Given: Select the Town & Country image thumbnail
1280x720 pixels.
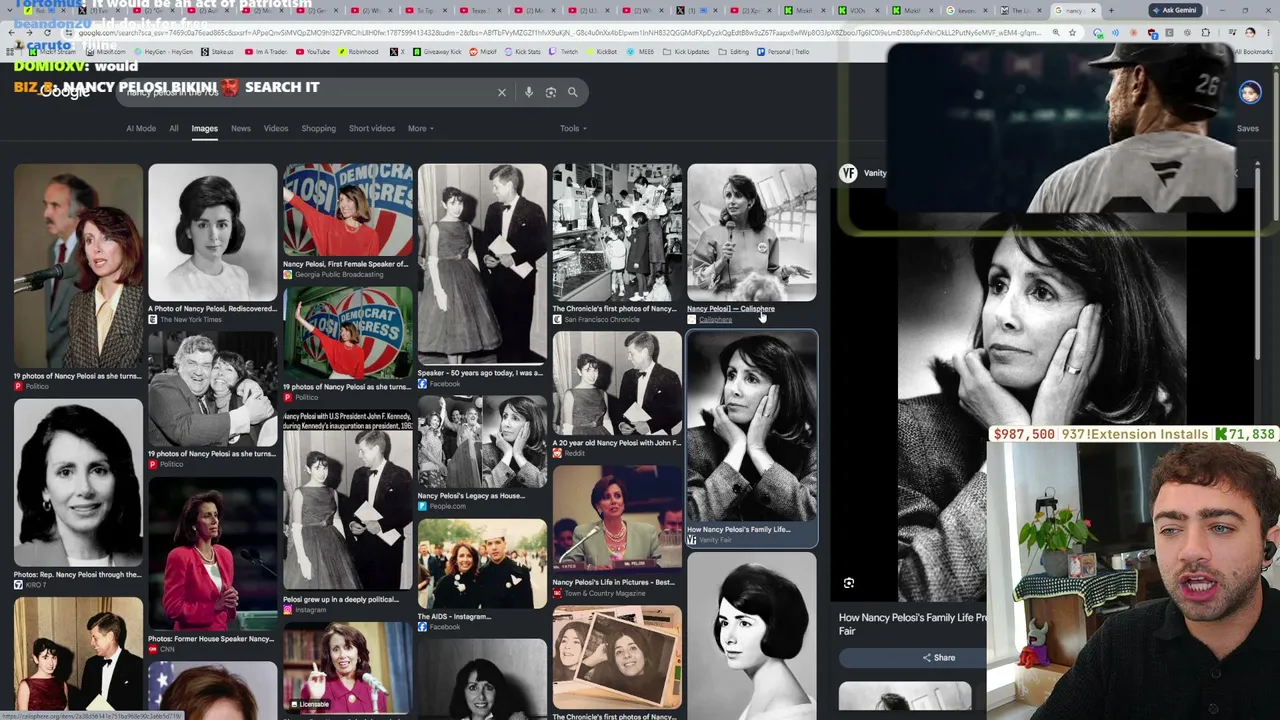Looking at the screenshot, I should 617,519.
